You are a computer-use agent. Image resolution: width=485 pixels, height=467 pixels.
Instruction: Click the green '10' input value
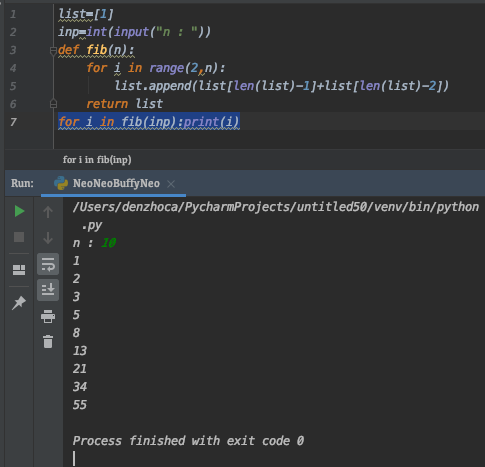(108, 243)
